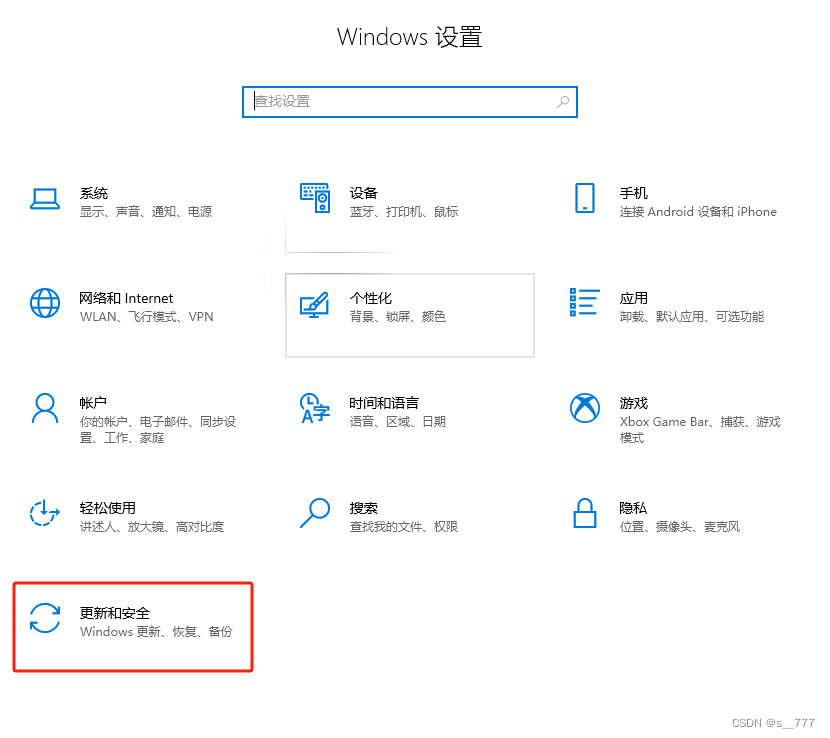
Task: Open the 设备 settings title
Action: coord(364,193)
